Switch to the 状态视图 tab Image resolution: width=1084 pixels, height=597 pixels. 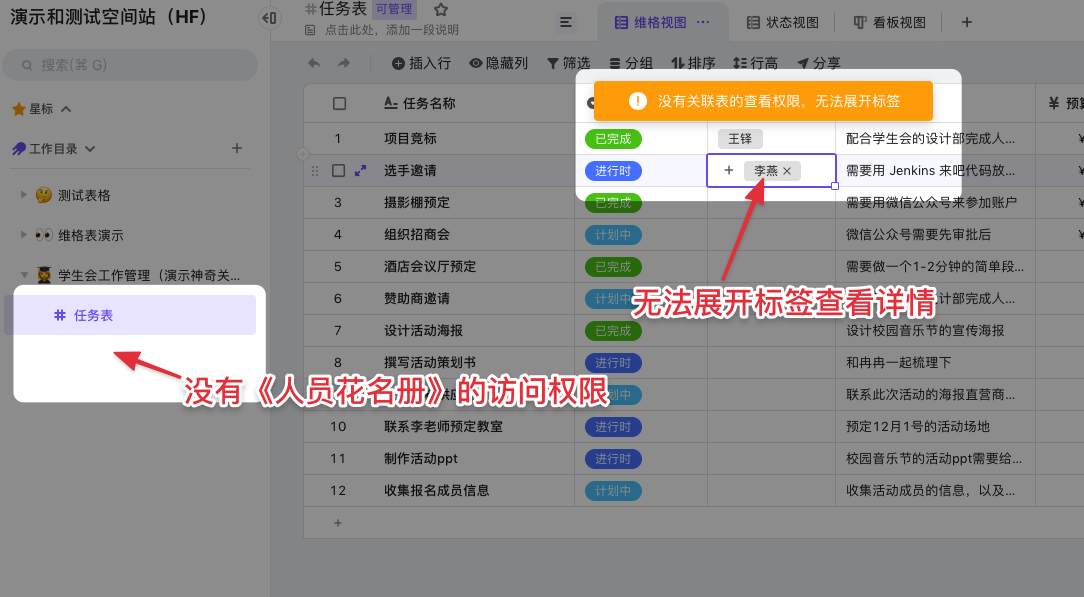(783, 22)
